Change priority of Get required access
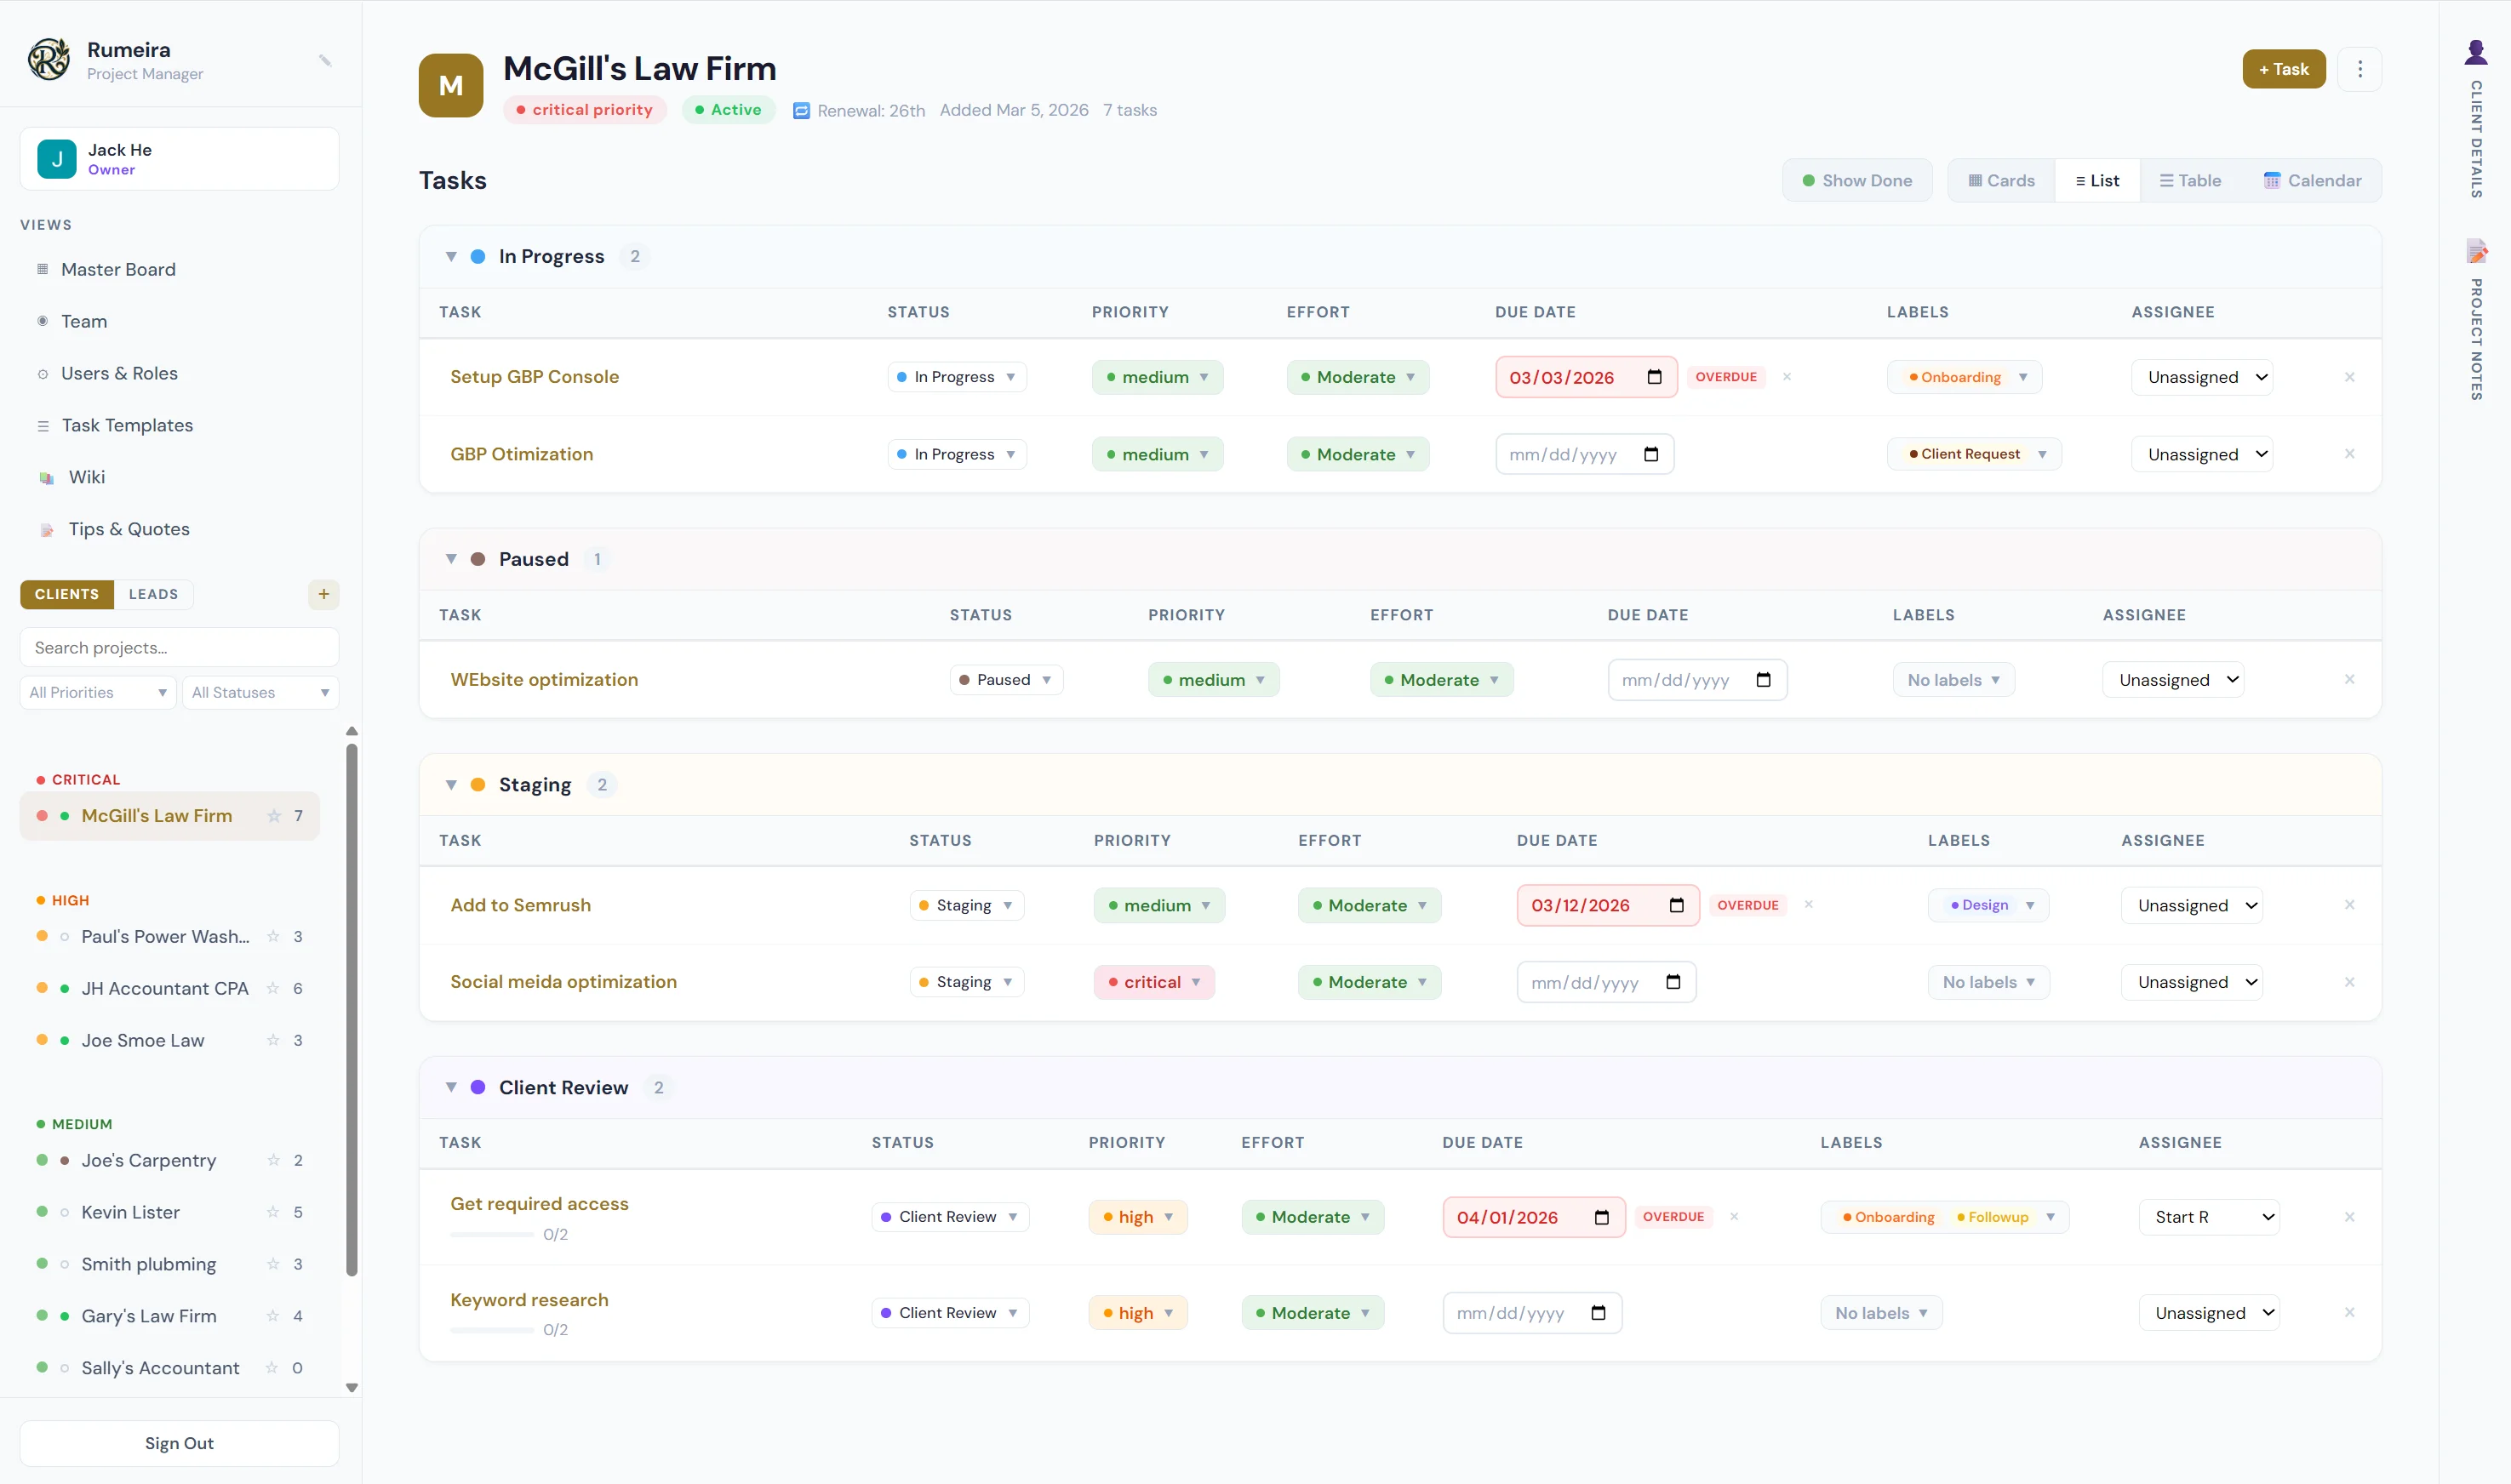This screenshot has width=2511, height=1484. (x=1138, y=1217)
